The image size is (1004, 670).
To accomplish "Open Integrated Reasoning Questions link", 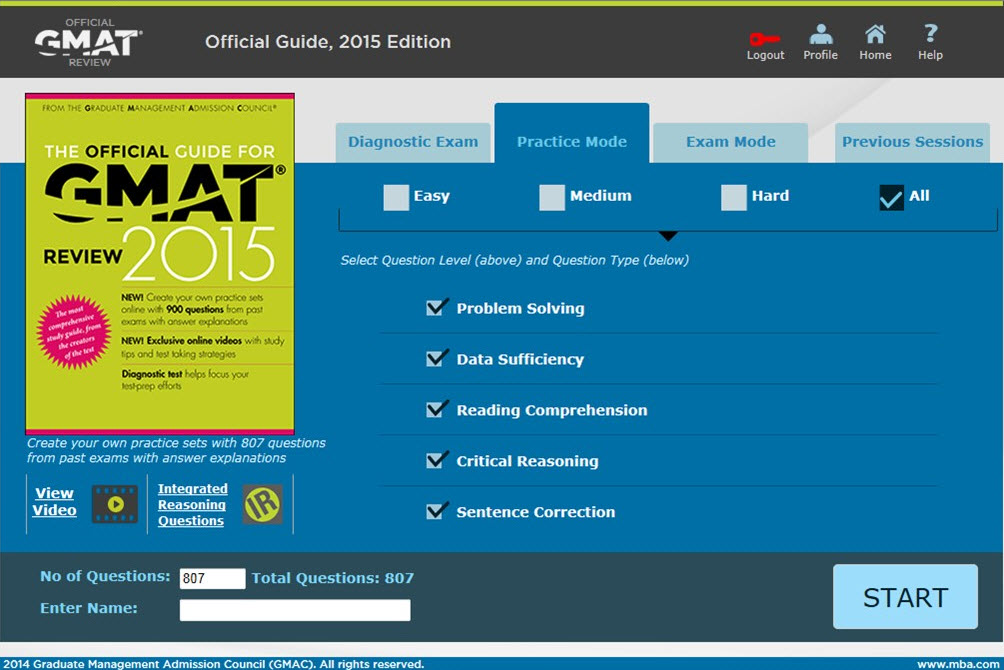I will pos(192,505).
